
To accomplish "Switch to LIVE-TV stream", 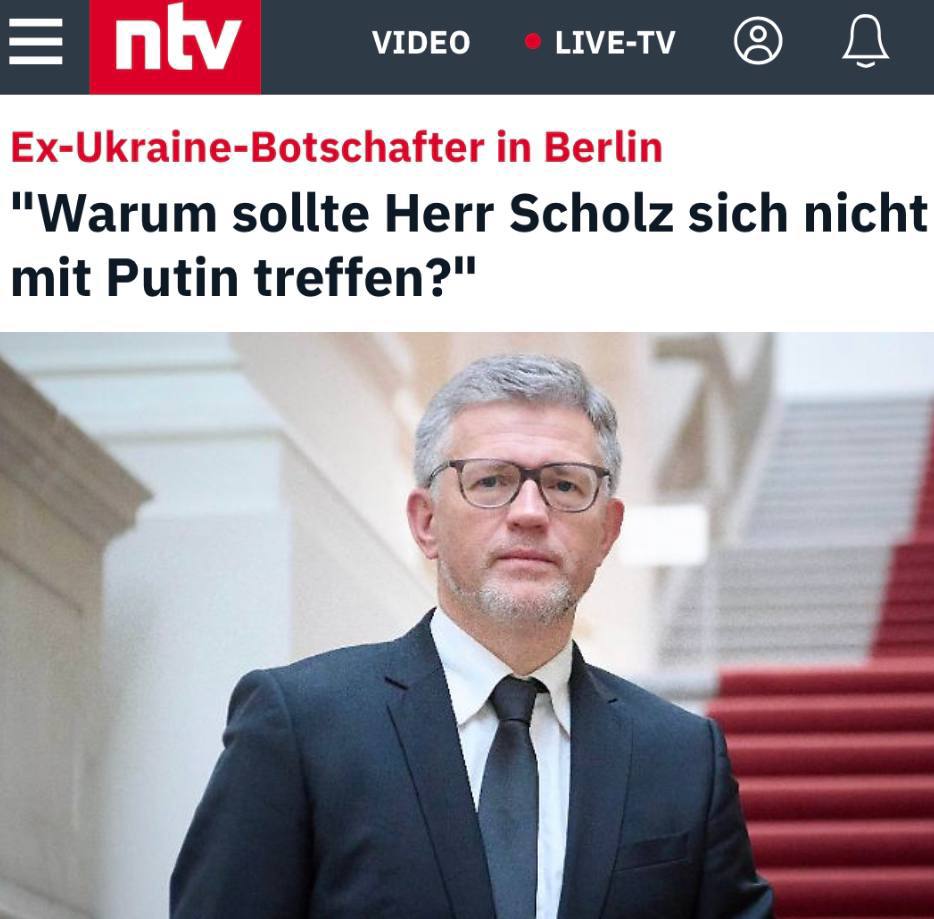I will point(615,42).
